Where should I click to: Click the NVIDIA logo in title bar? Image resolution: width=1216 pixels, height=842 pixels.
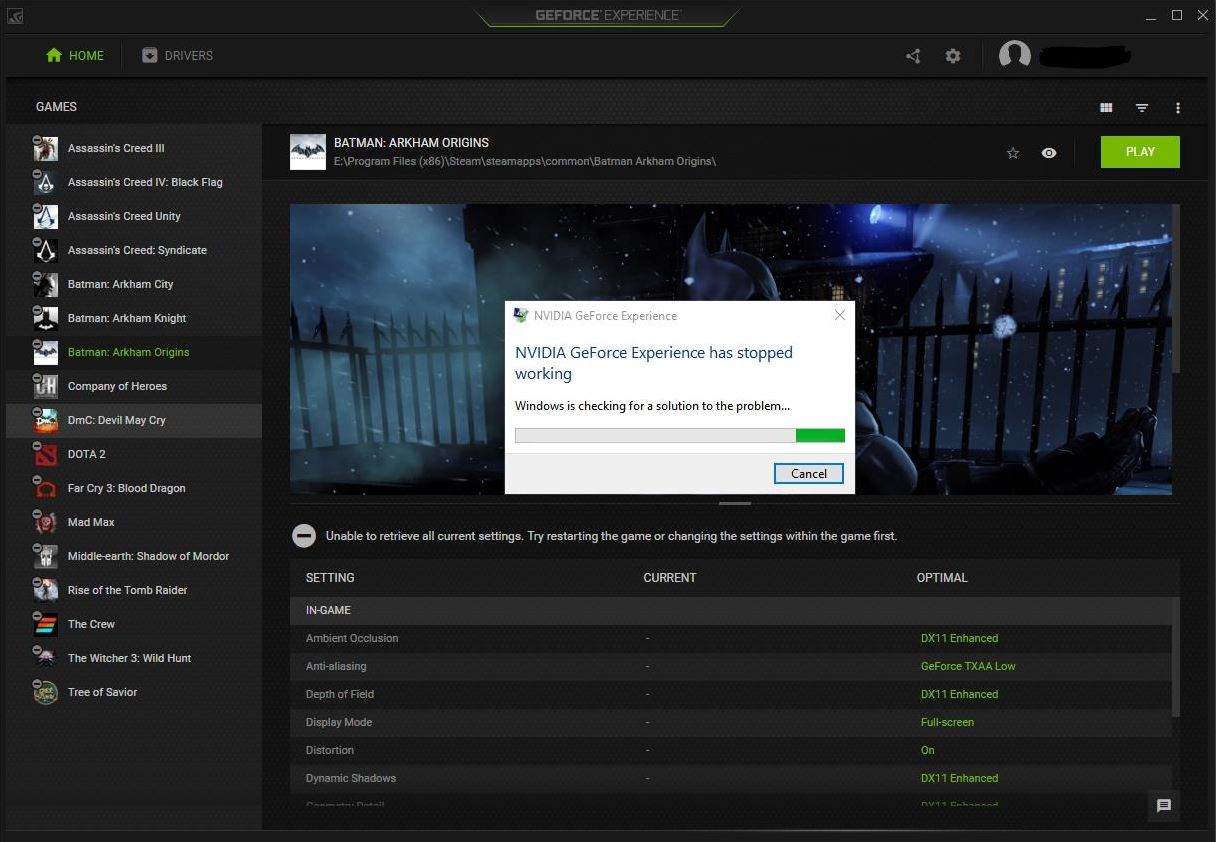(x=14, y=16)
